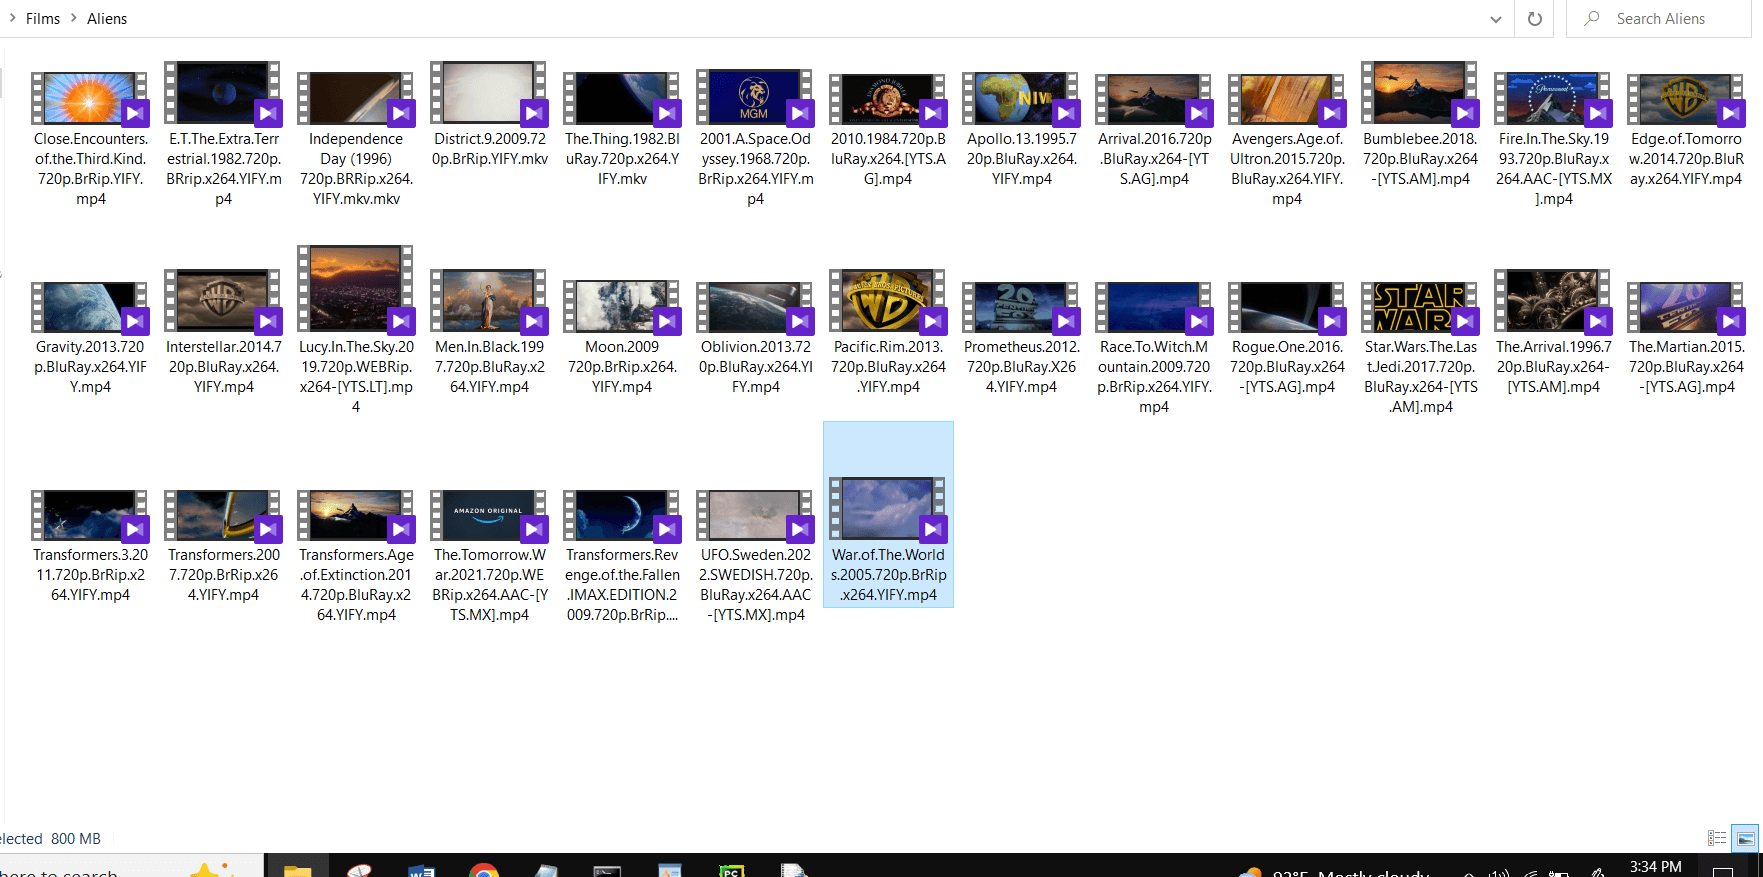Go to the Films folder in breadcrumb
The image size is (1763, 877).
(x=43, y=19)
